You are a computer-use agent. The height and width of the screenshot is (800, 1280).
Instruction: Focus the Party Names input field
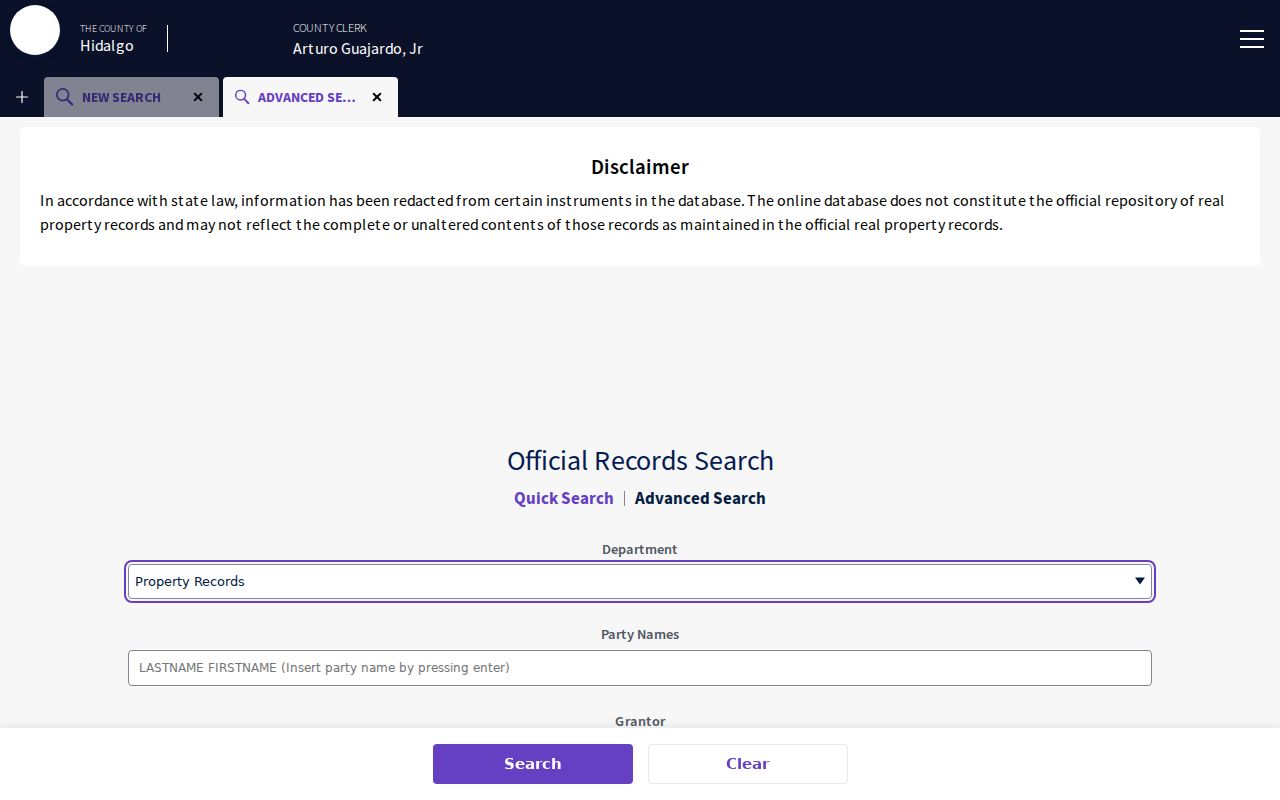[x=640, y=668]
